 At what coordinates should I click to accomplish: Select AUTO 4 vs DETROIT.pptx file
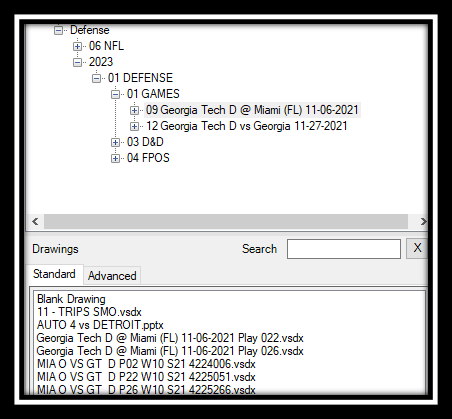(x=100, y=325)
